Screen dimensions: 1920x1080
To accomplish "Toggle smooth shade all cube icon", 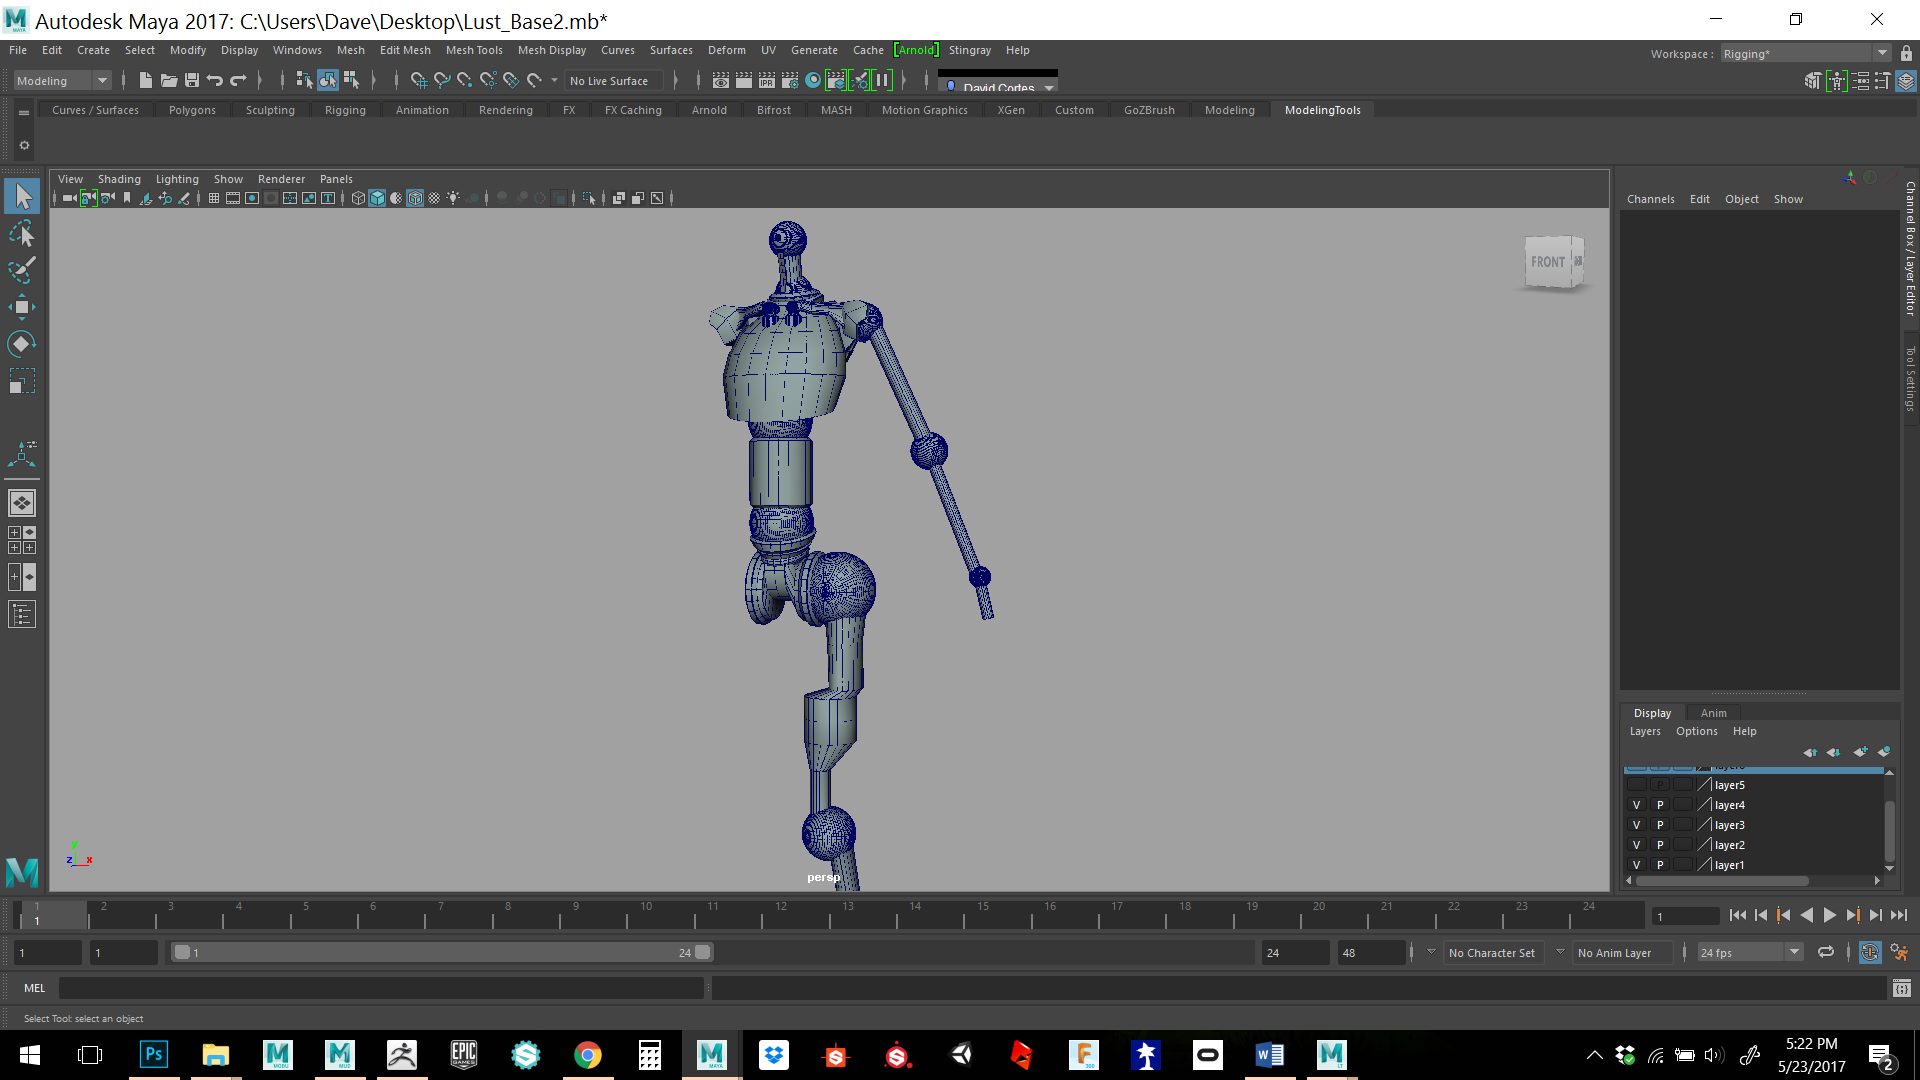I will (377, 198).
